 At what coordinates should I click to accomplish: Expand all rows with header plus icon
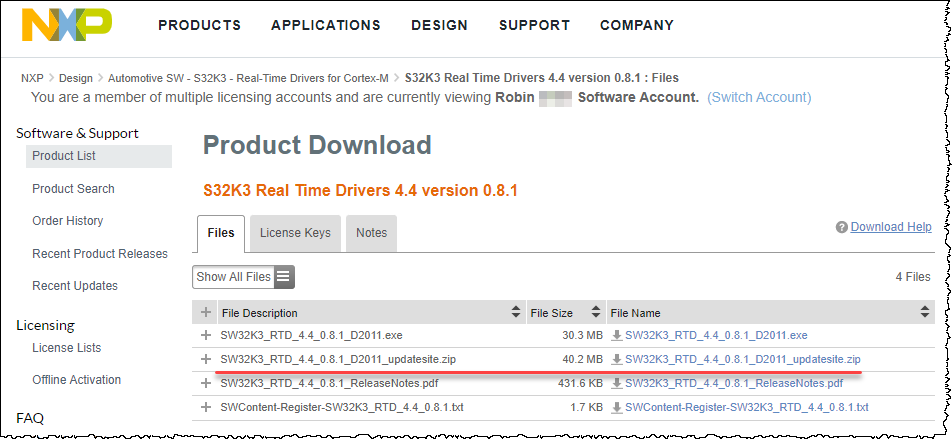coord(206,313)
